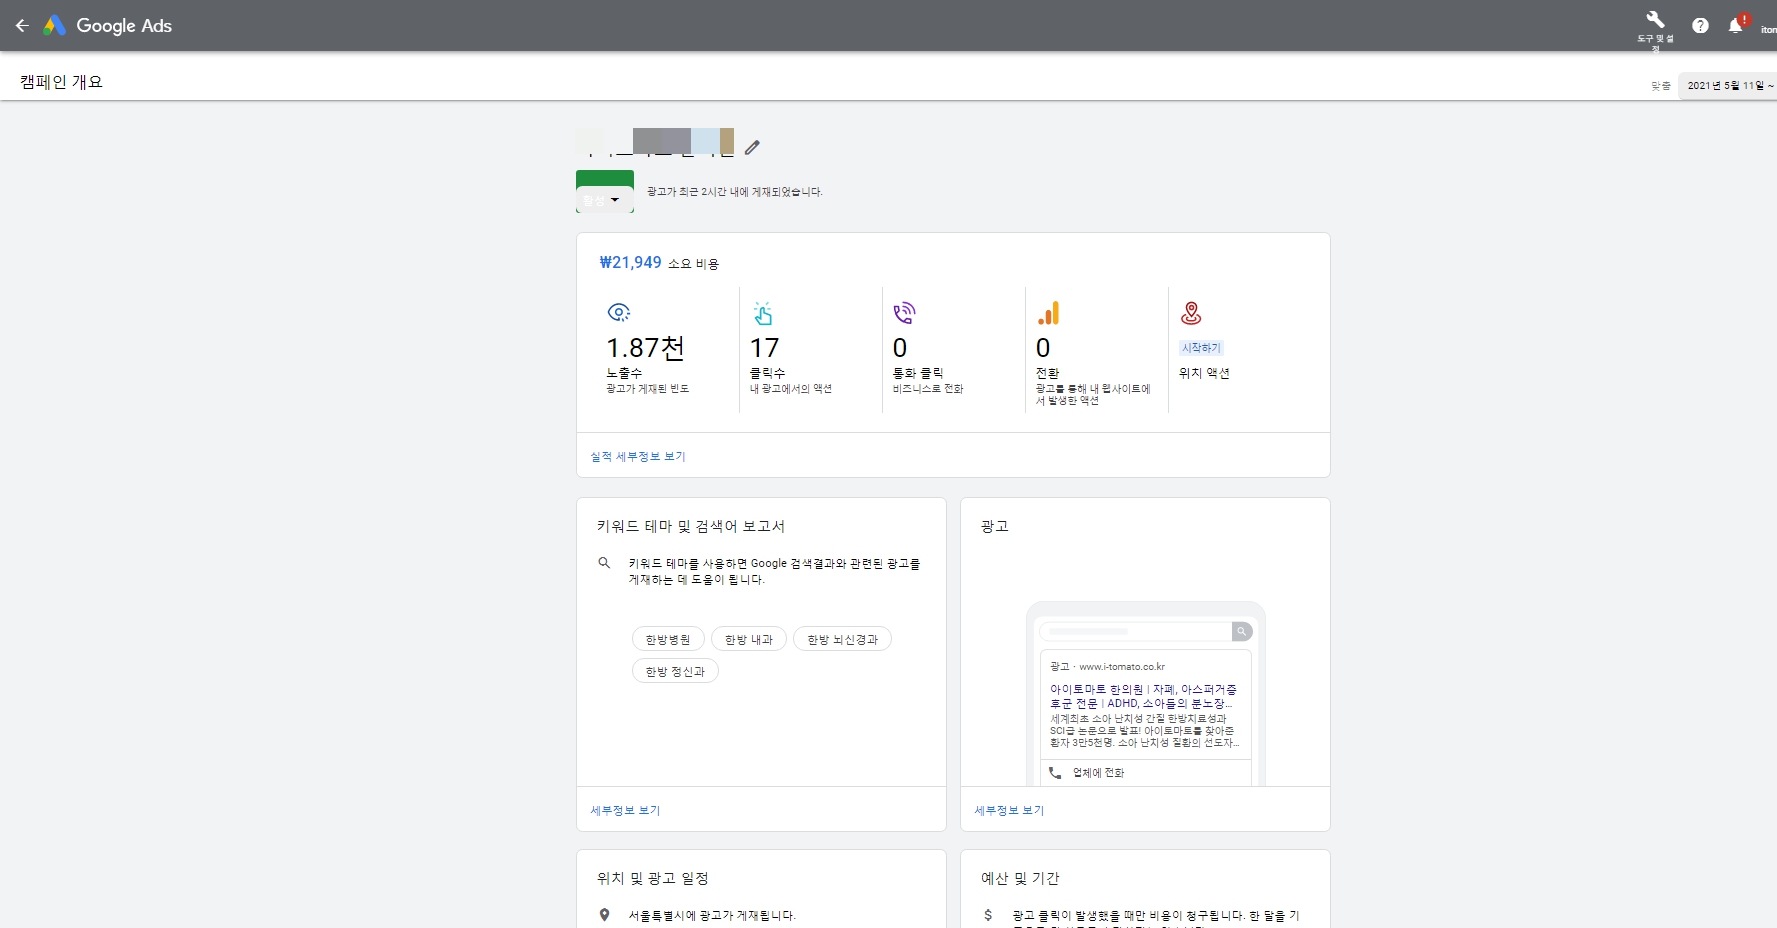This screenshot has width=1777, height=928.
Task: Open the date range selector 2021년 5월 11일
Action: pyautogui.click(x=1729, y=86)
